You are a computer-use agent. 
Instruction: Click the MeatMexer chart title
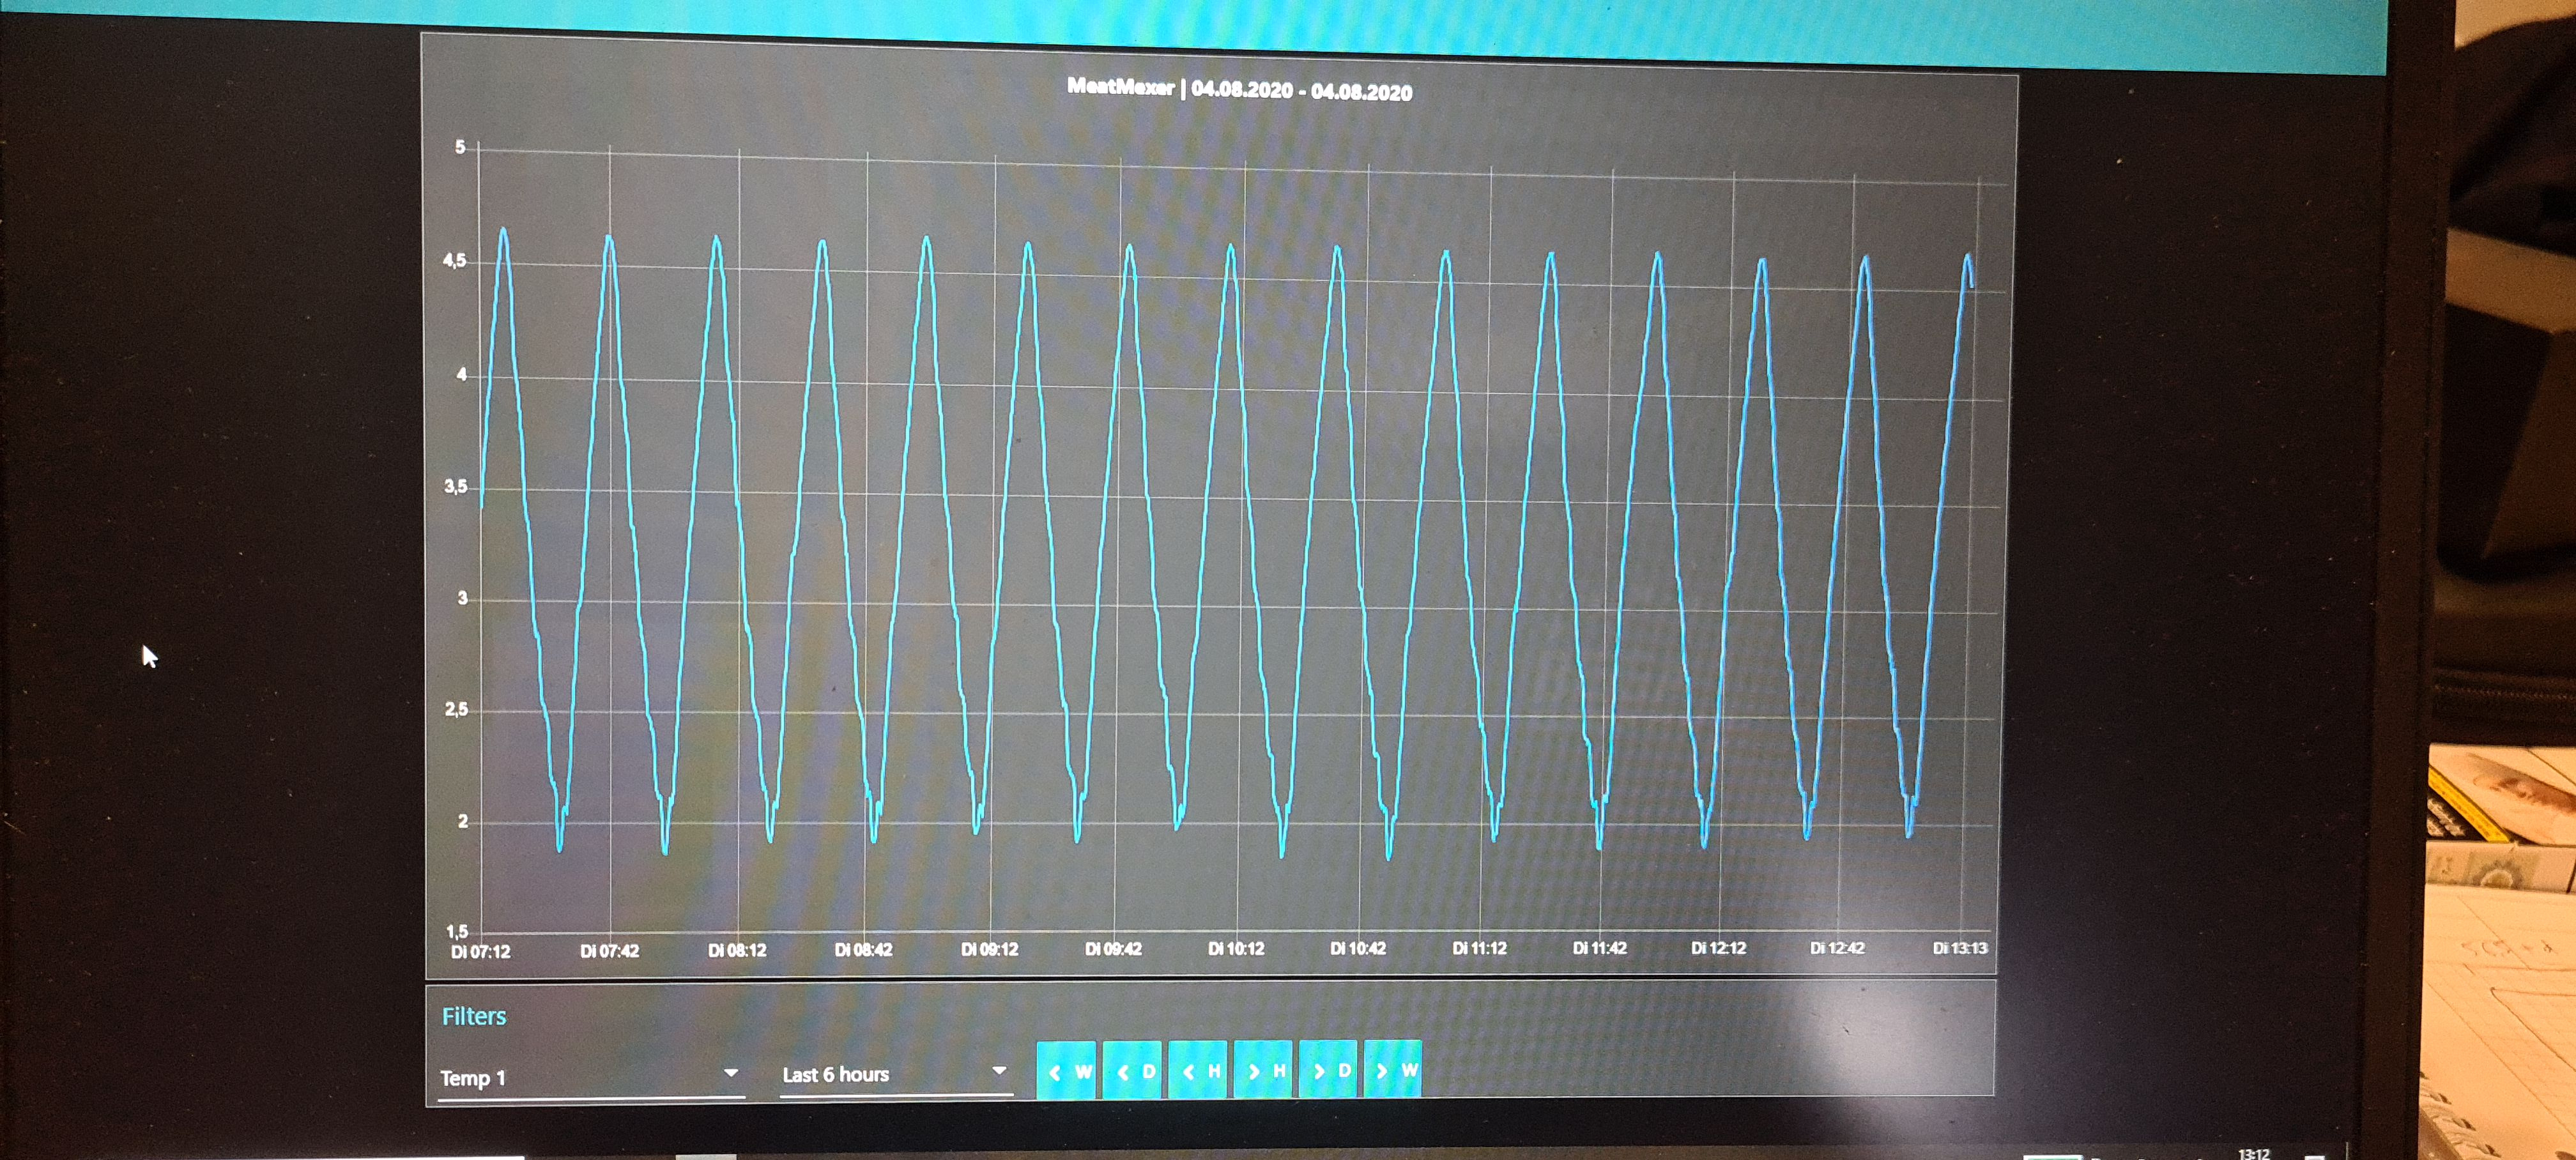1239,89
